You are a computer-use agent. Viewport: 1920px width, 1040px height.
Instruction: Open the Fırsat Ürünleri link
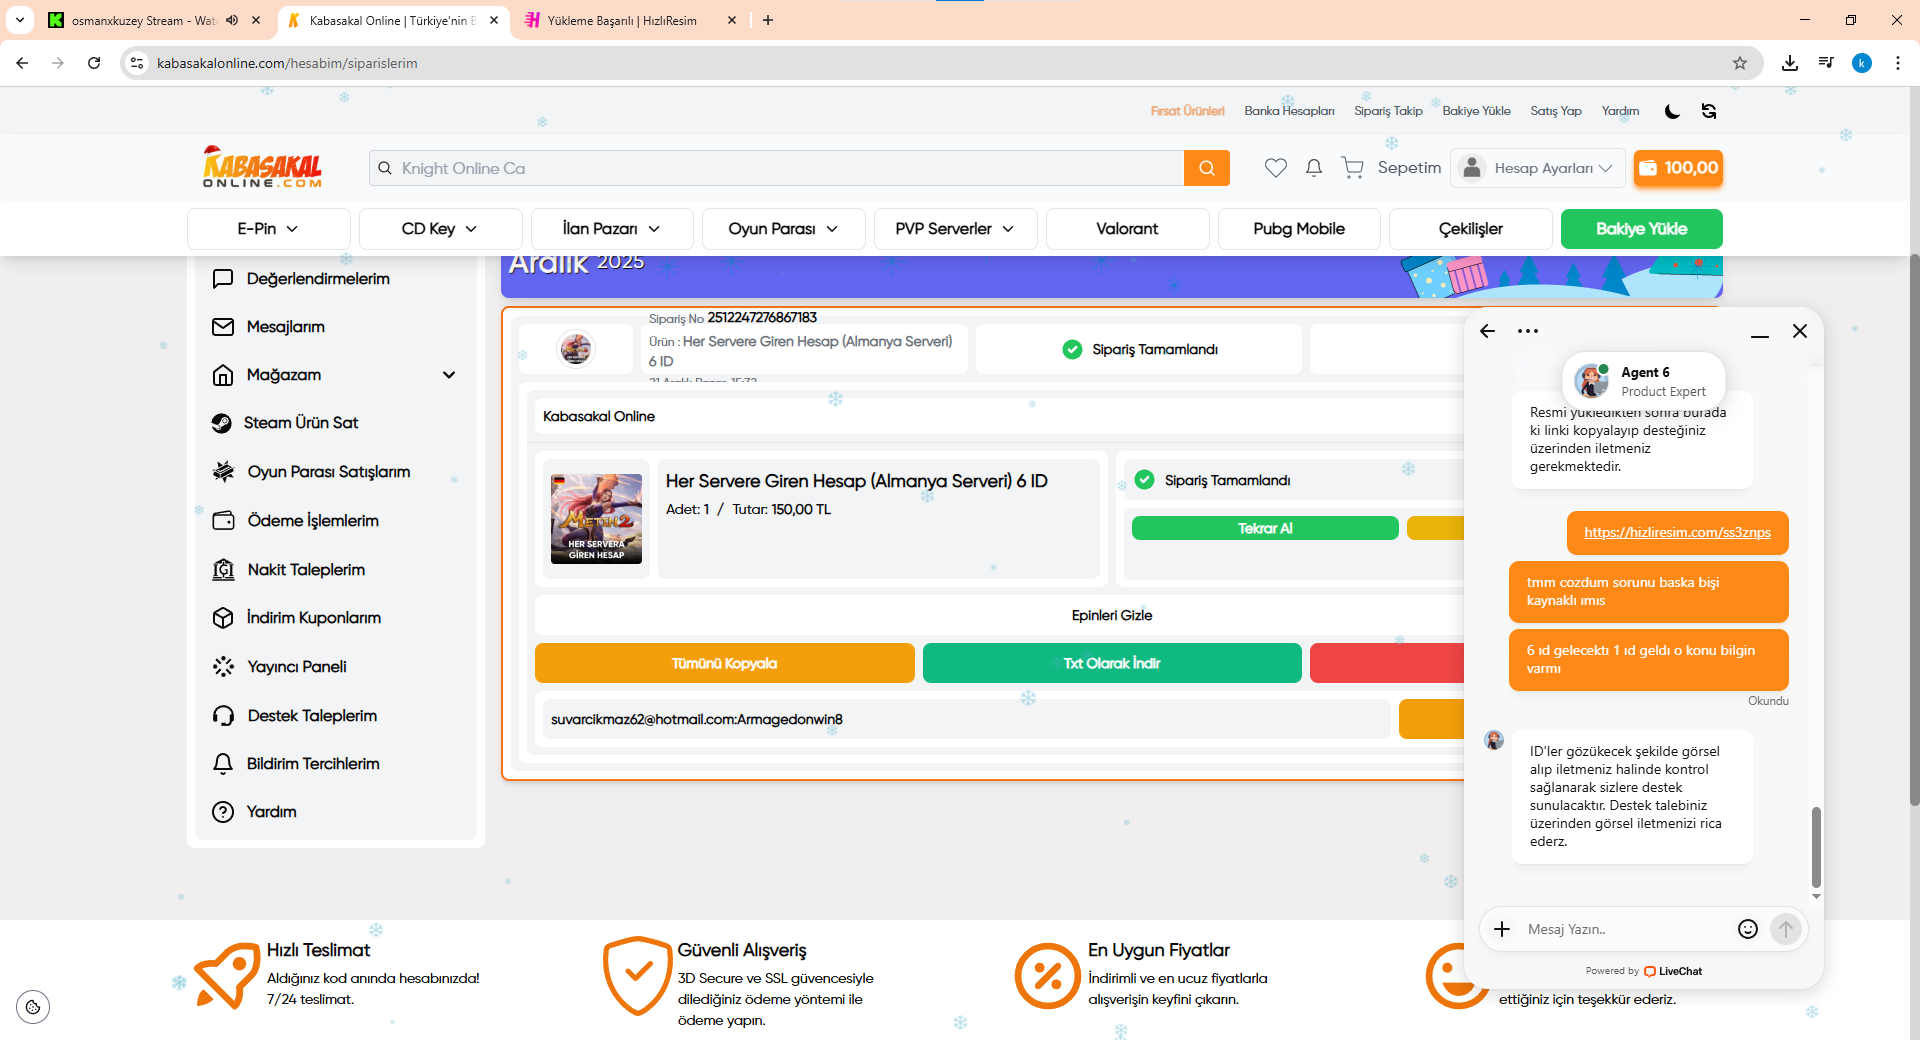1187,111
